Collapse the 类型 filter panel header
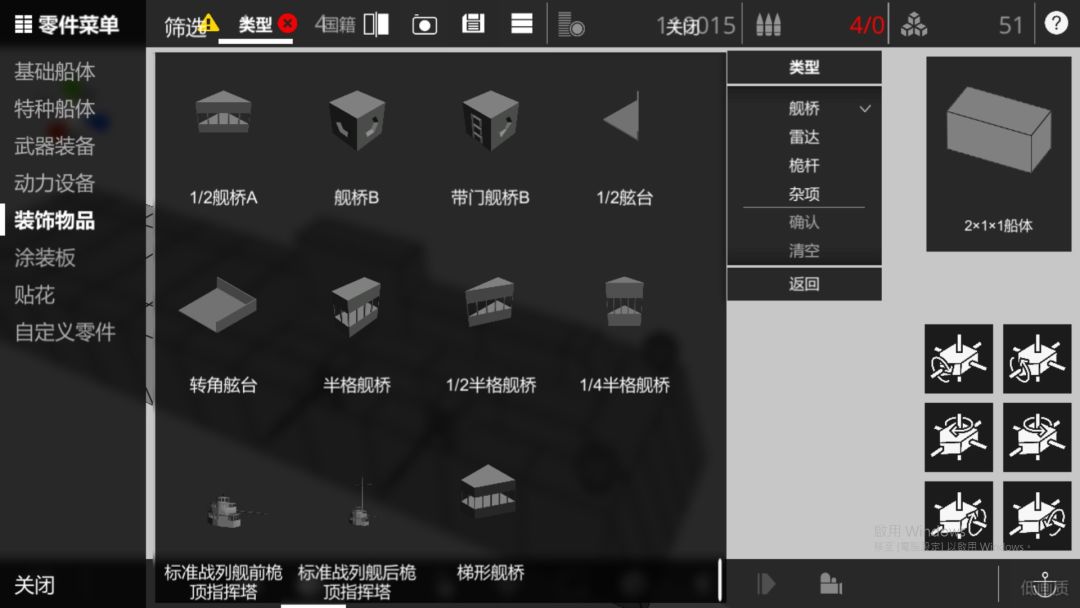 click(x=804, y=67)
